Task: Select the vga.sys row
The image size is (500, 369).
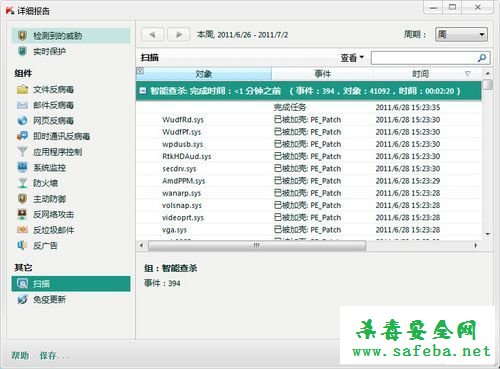Action: click(x=309, y=229)
